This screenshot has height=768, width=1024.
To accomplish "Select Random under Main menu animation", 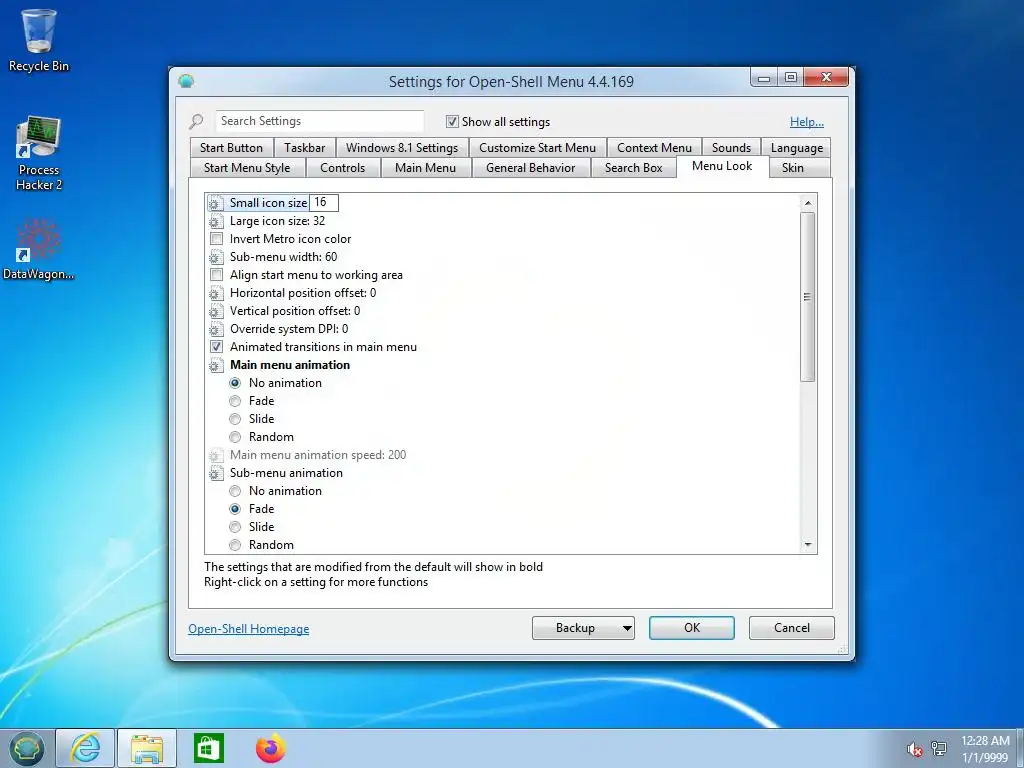I will click(x=235, y=437).
